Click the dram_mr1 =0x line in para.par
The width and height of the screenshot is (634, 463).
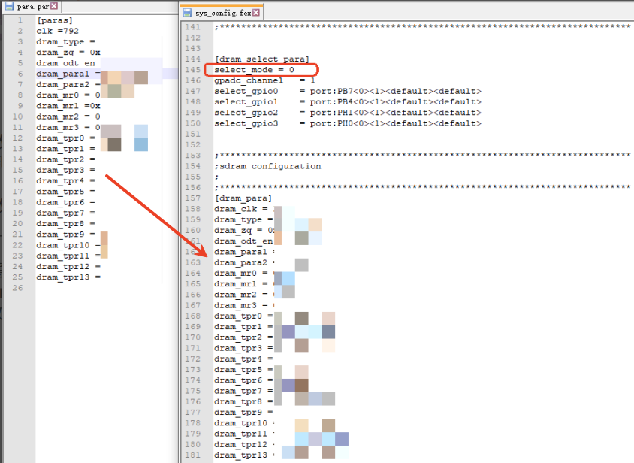click(67, 105)
